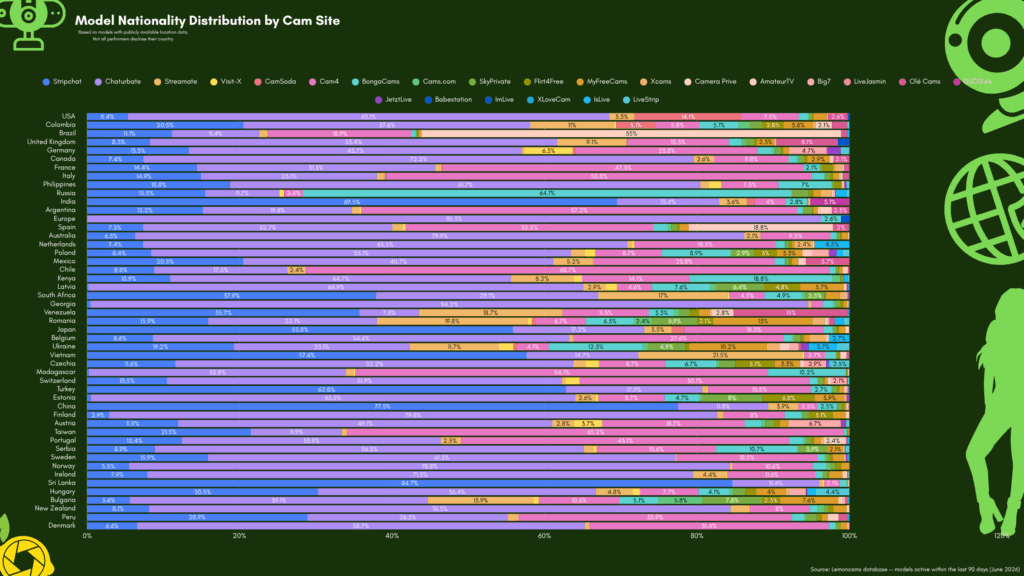This screenshot has height=576, width=1024.
Task: Click the chart title 'Model Nationality Distribution by Cam Site'
Action: coord(207,20)
